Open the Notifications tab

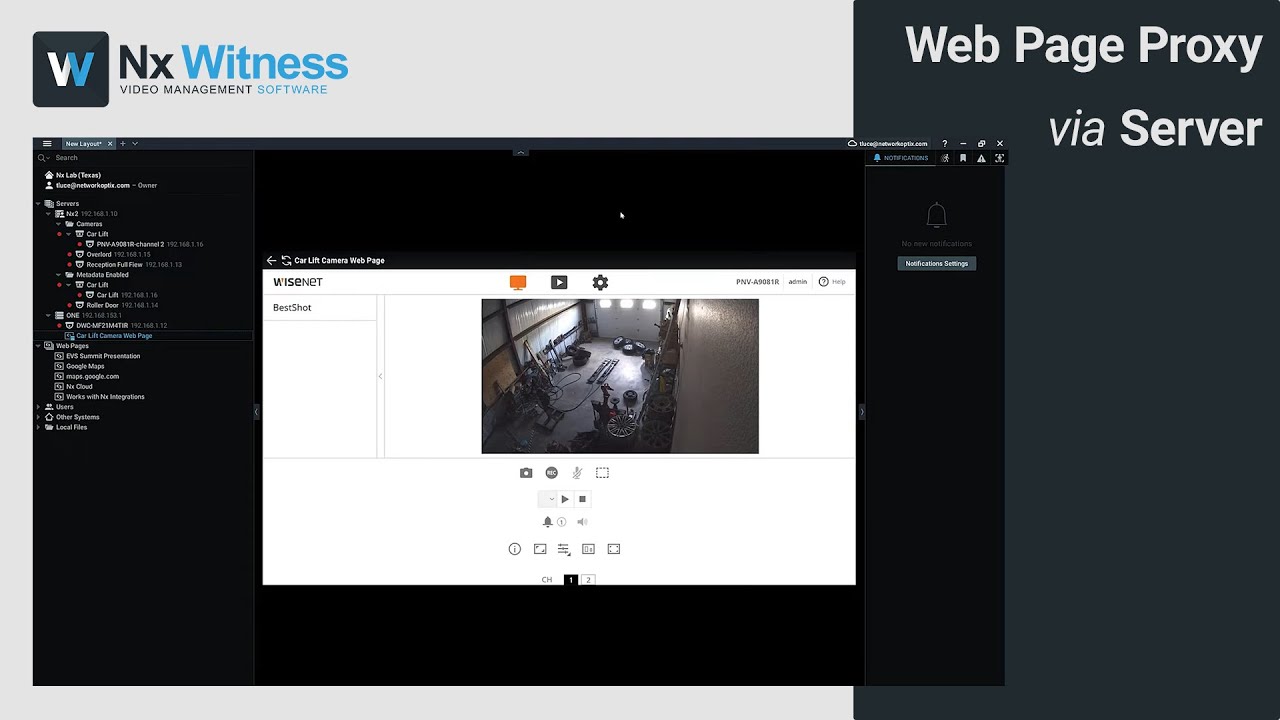pos(901,158)
